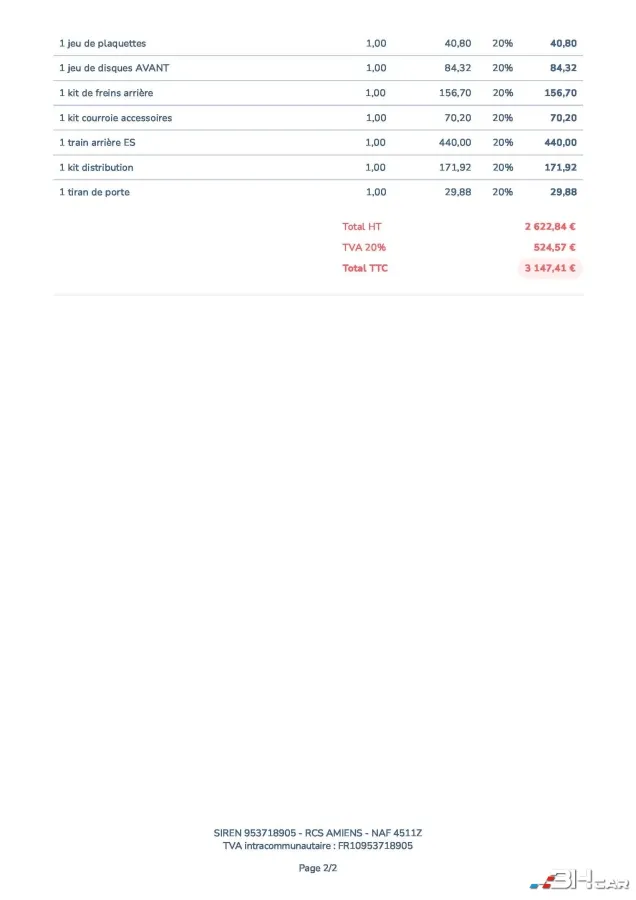Image resolution: width=636 pixels, height=900 pixels.
Task: Click the SIREN 953718905 footer line
Action: coord(318,833)
